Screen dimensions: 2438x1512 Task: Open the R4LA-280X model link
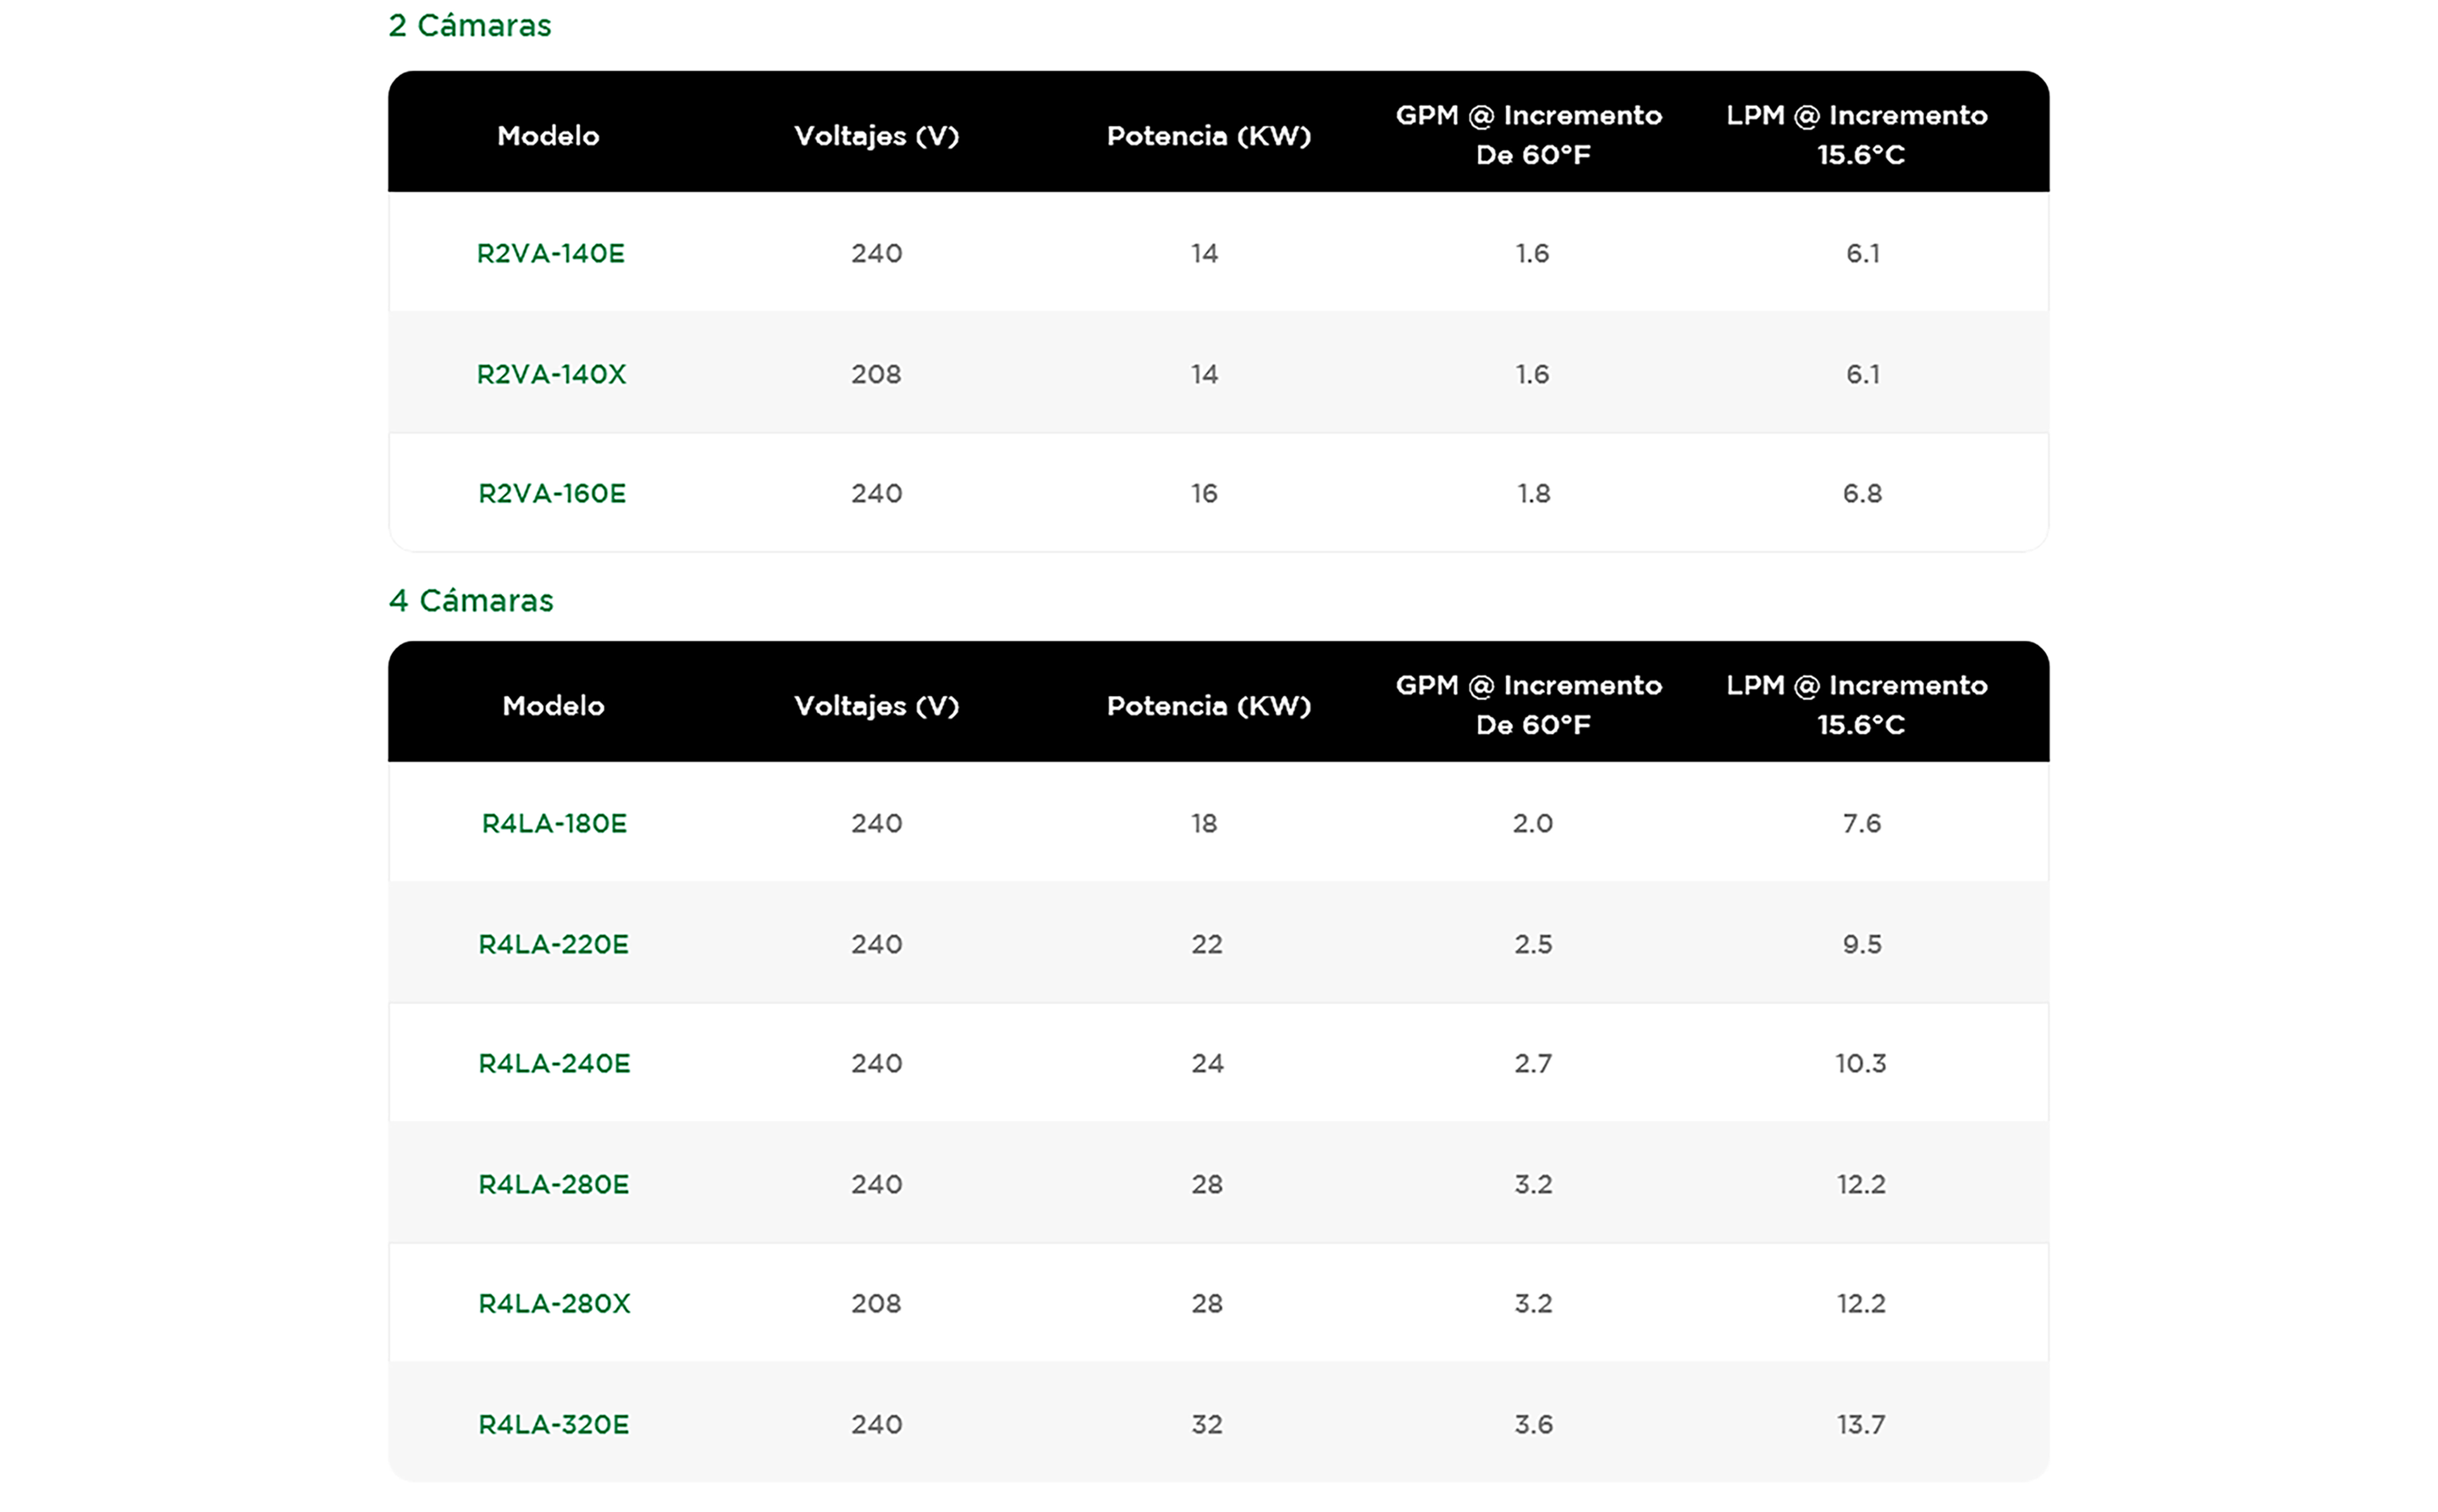click(554, 1303)
